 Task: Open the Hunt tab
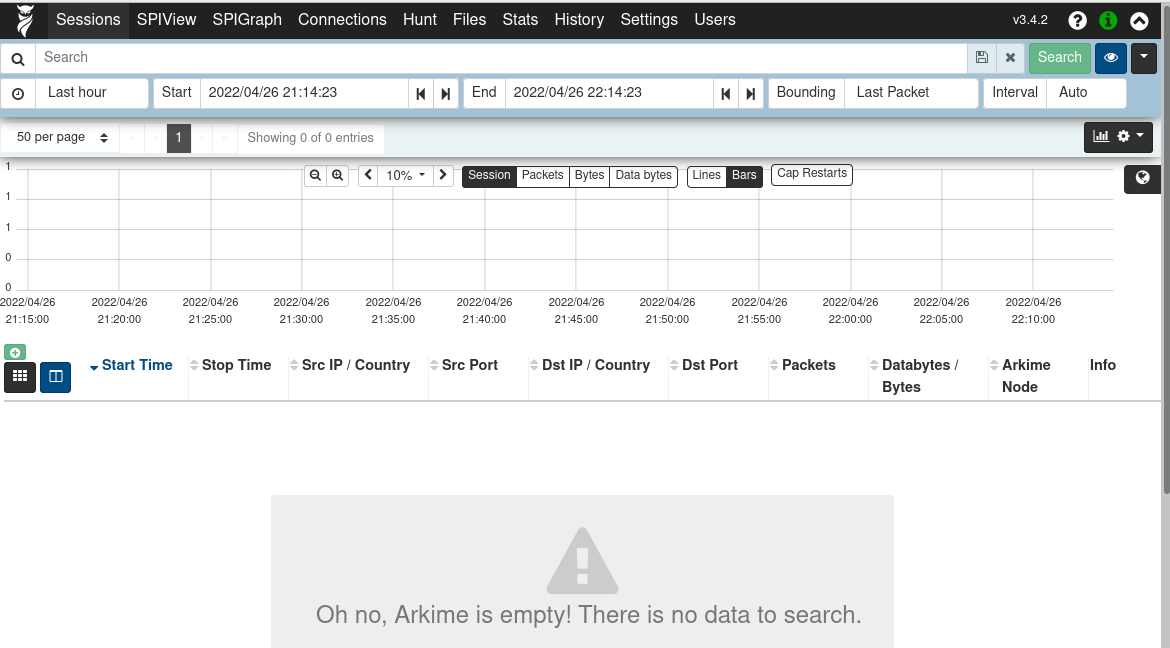click(x=420, y=20)
